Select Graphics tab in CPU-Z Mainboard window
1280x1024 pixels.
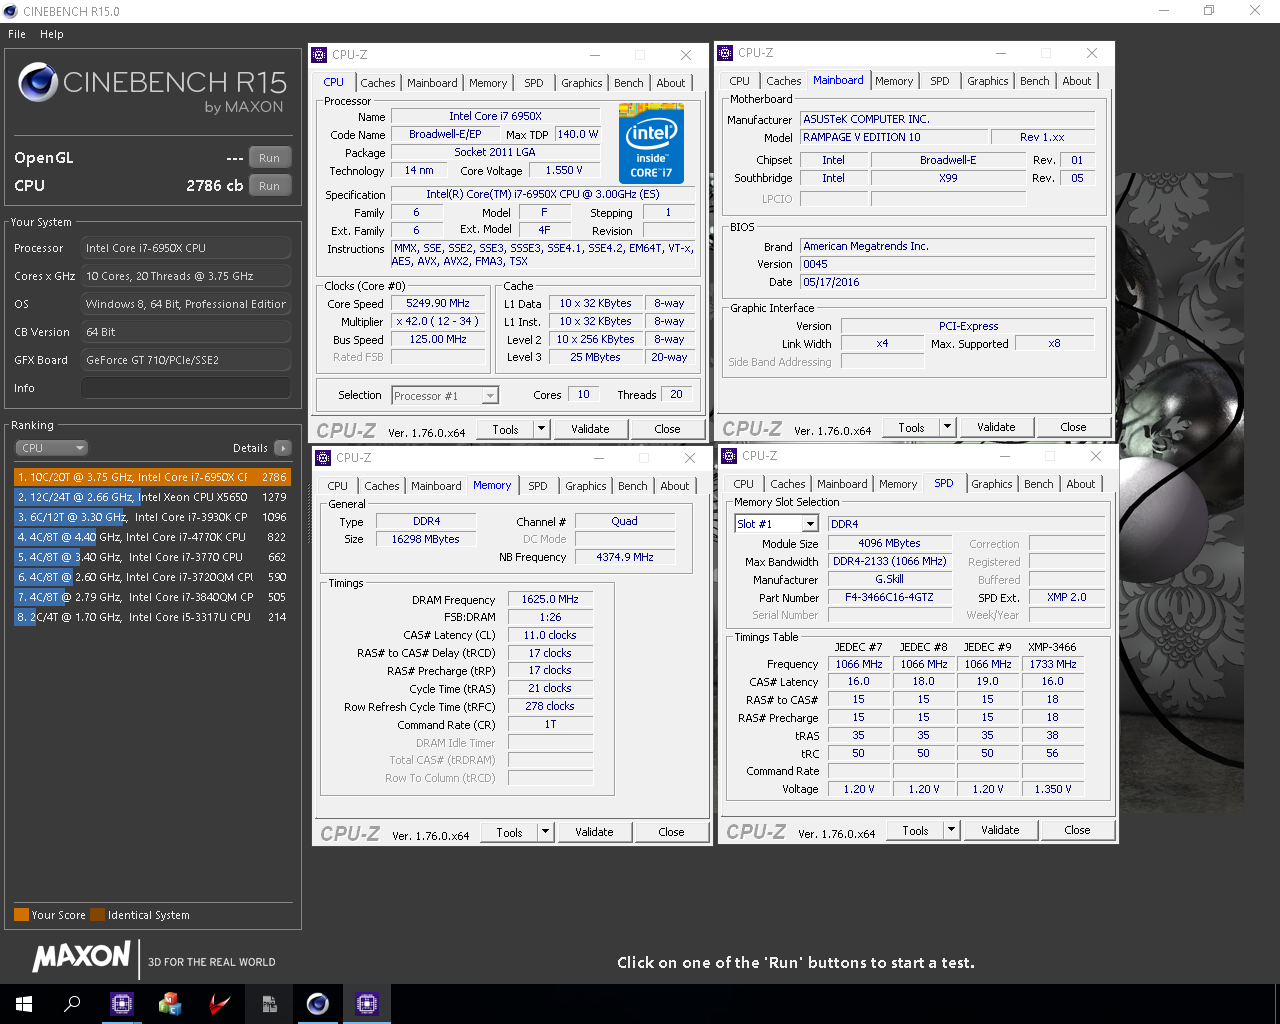point(988,81)
